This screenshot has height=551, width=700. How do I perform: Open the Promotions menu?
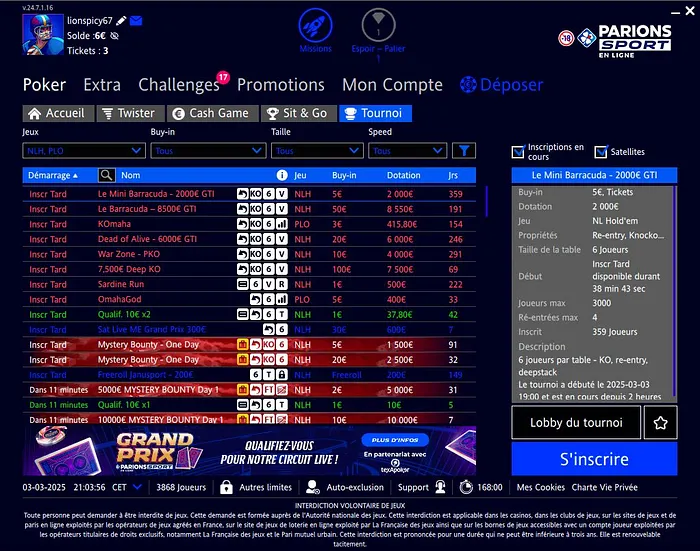281,85
